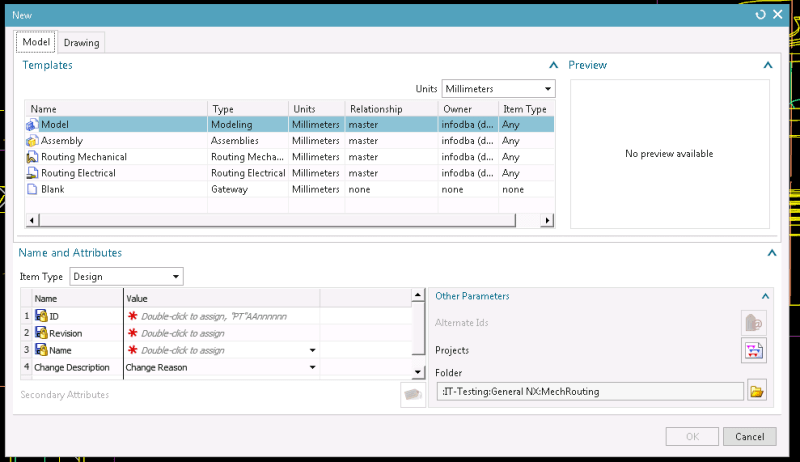The image size is (800, 462).
Task: Select the Model template icon
Action: pos(32,124)
